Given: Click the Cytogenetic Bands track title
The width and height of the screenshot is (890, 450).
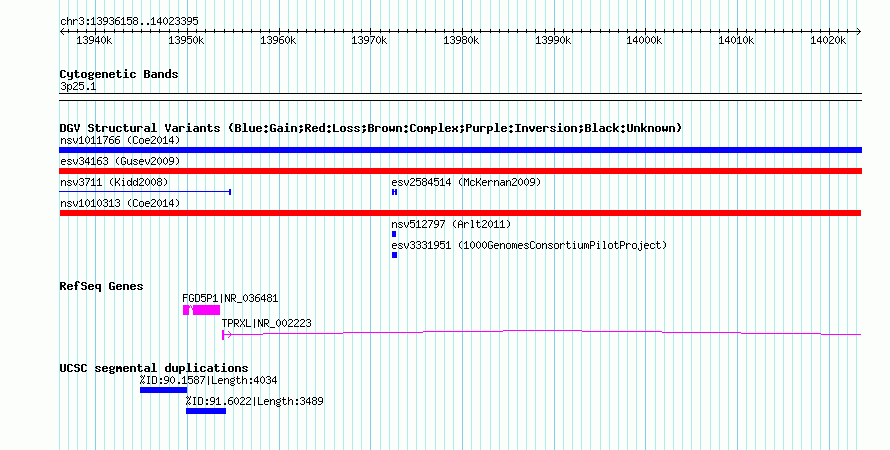Looking at the screenshot, I should [x=119, y=74].
